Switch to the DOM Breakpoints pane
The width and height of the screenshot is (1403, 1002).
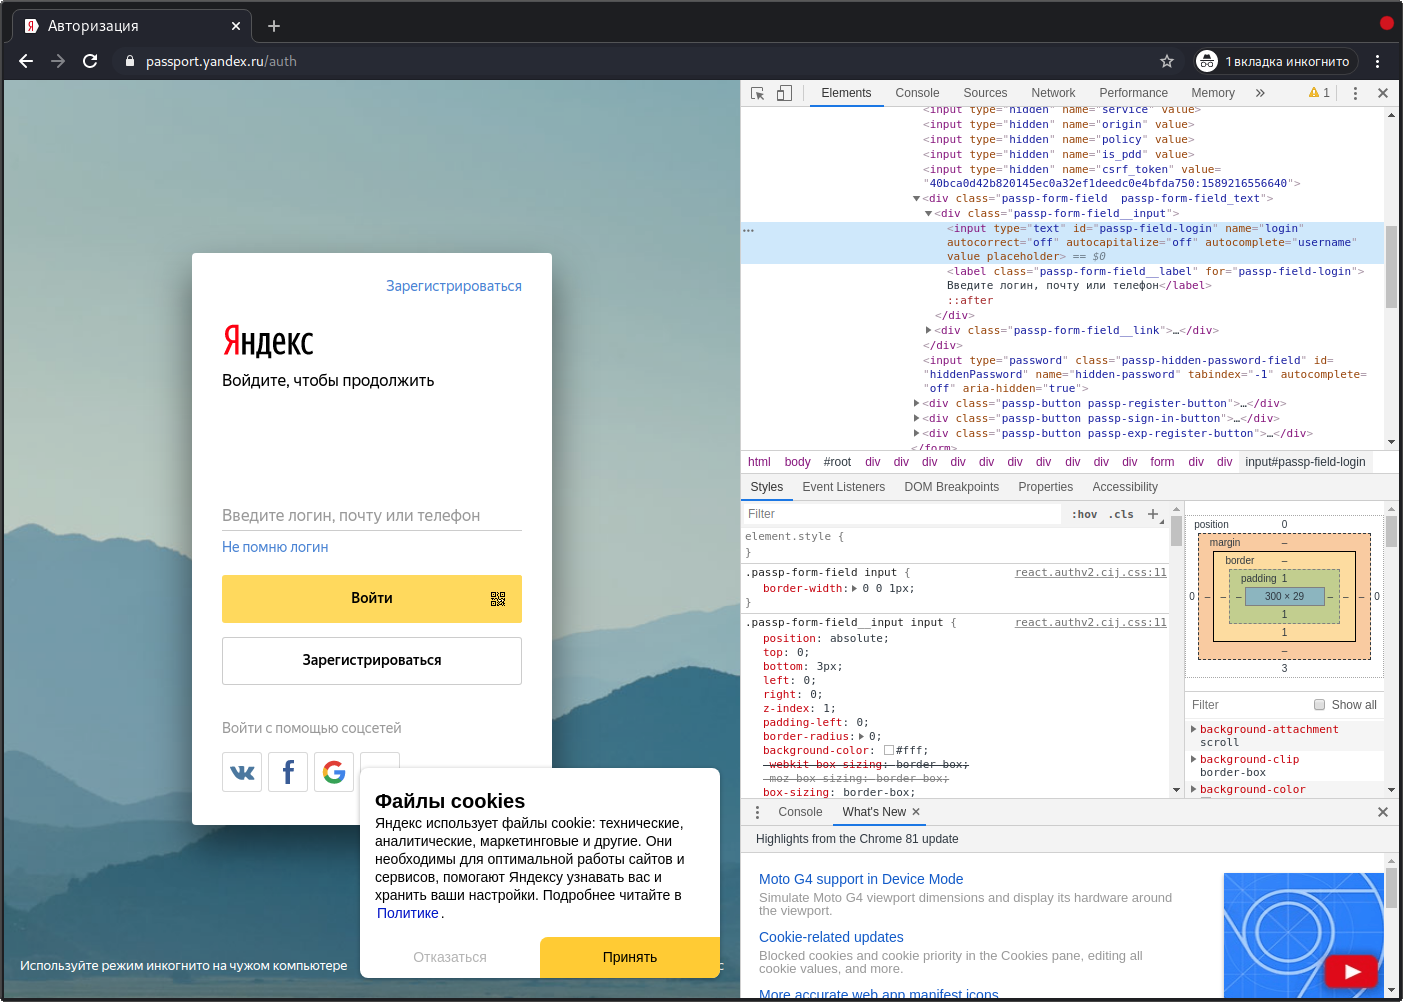point(952,487)
